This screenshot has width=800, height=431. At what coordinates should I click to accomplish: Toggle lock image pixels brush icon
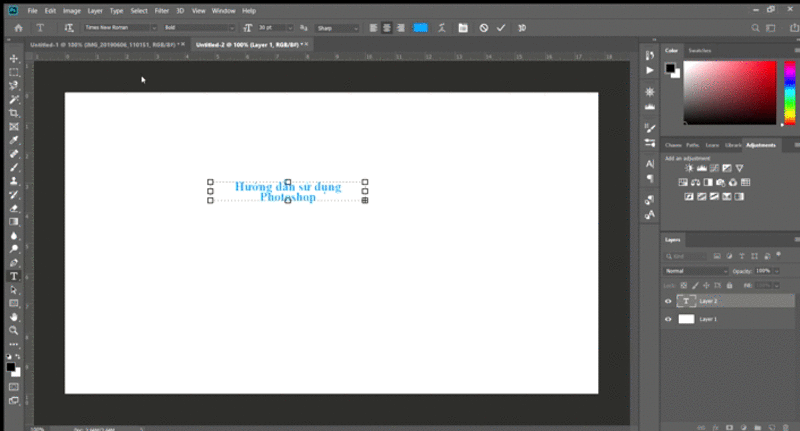coord(695,286)
